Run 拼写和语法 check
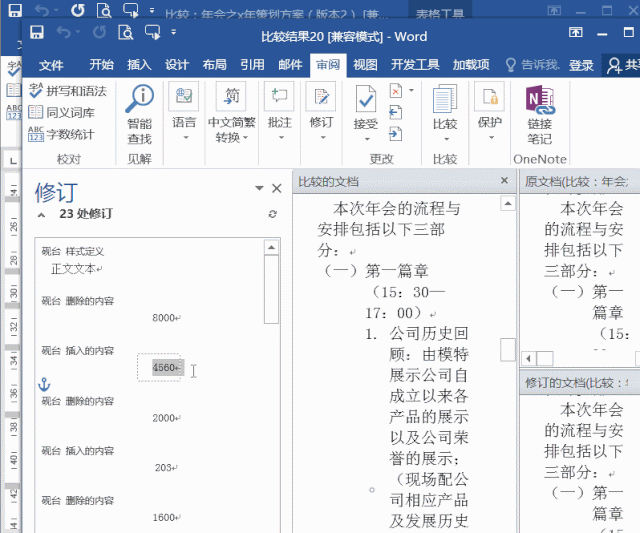This screenshot has height=533, width=640. click(x=68, y=91)
